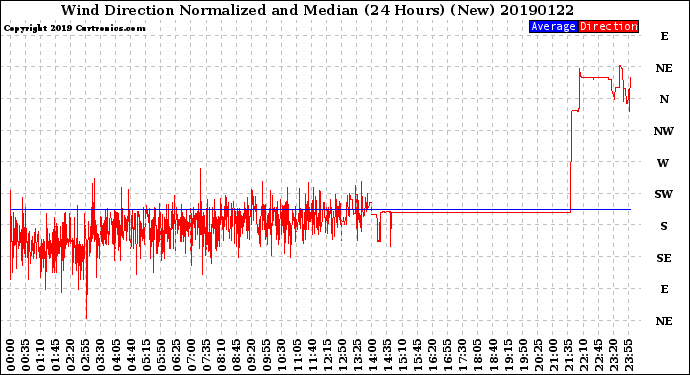690x375 pixels.
Task: Click the 23:55 time axis label
Action: pyautogui.click(x=628, y=355)
